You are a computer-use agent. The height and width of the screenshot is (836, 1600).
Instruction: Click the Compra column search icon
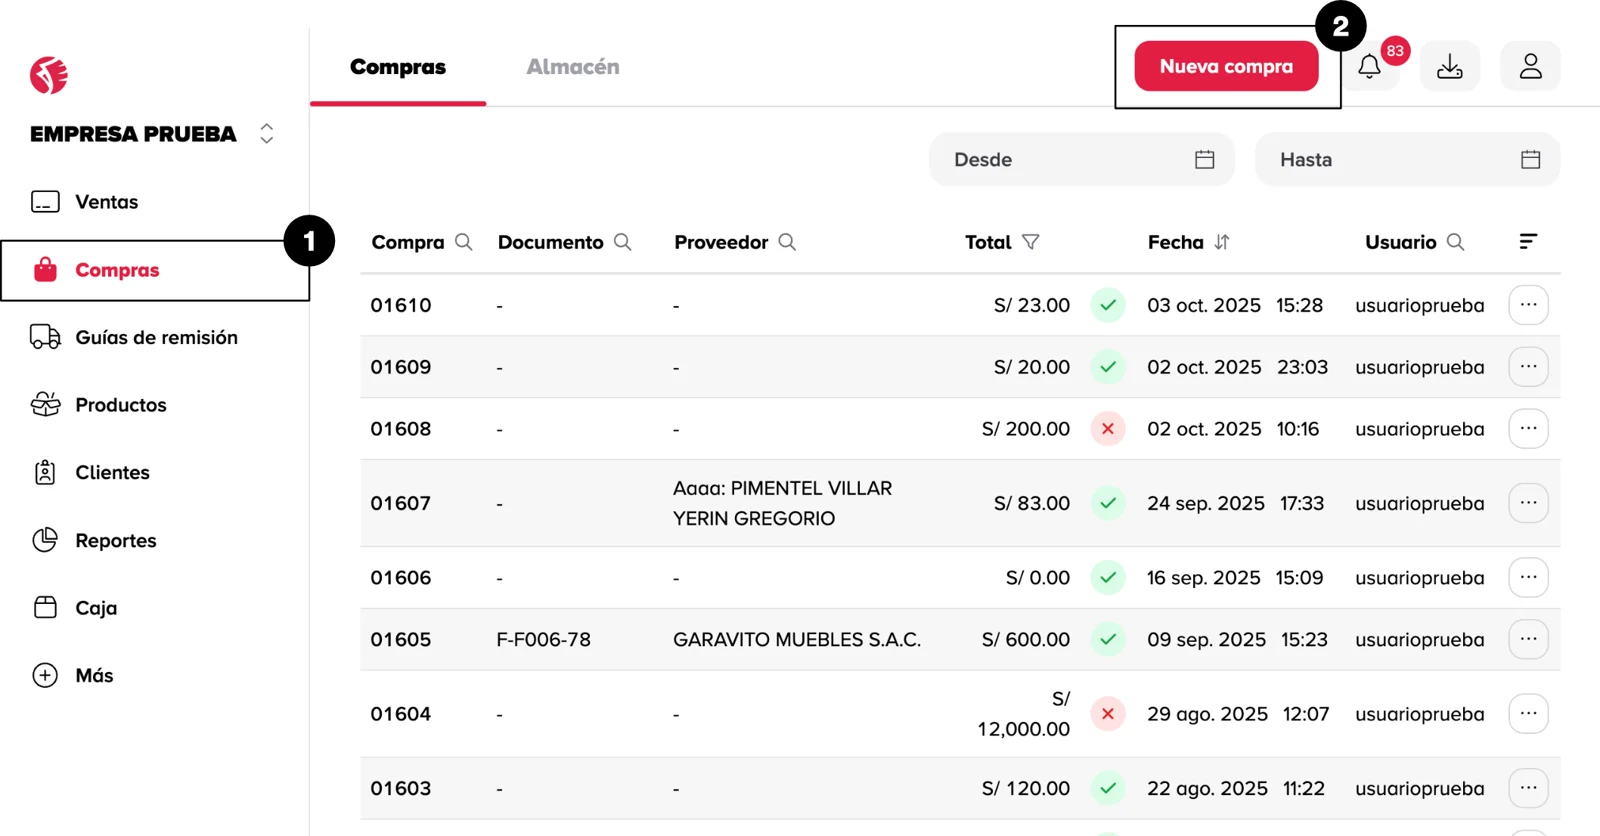click(x=463, y=242)
